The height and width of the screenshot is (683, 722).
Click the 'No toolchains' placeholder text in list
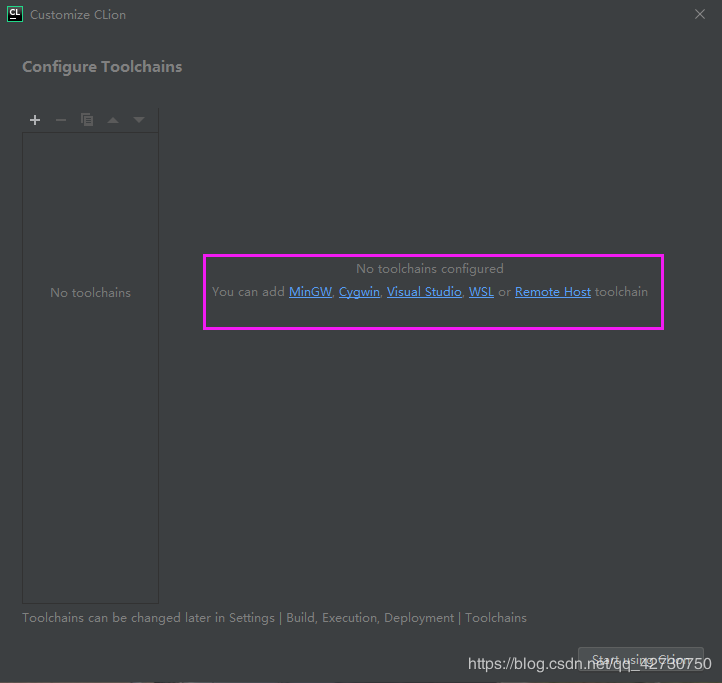tap(90, 293)
